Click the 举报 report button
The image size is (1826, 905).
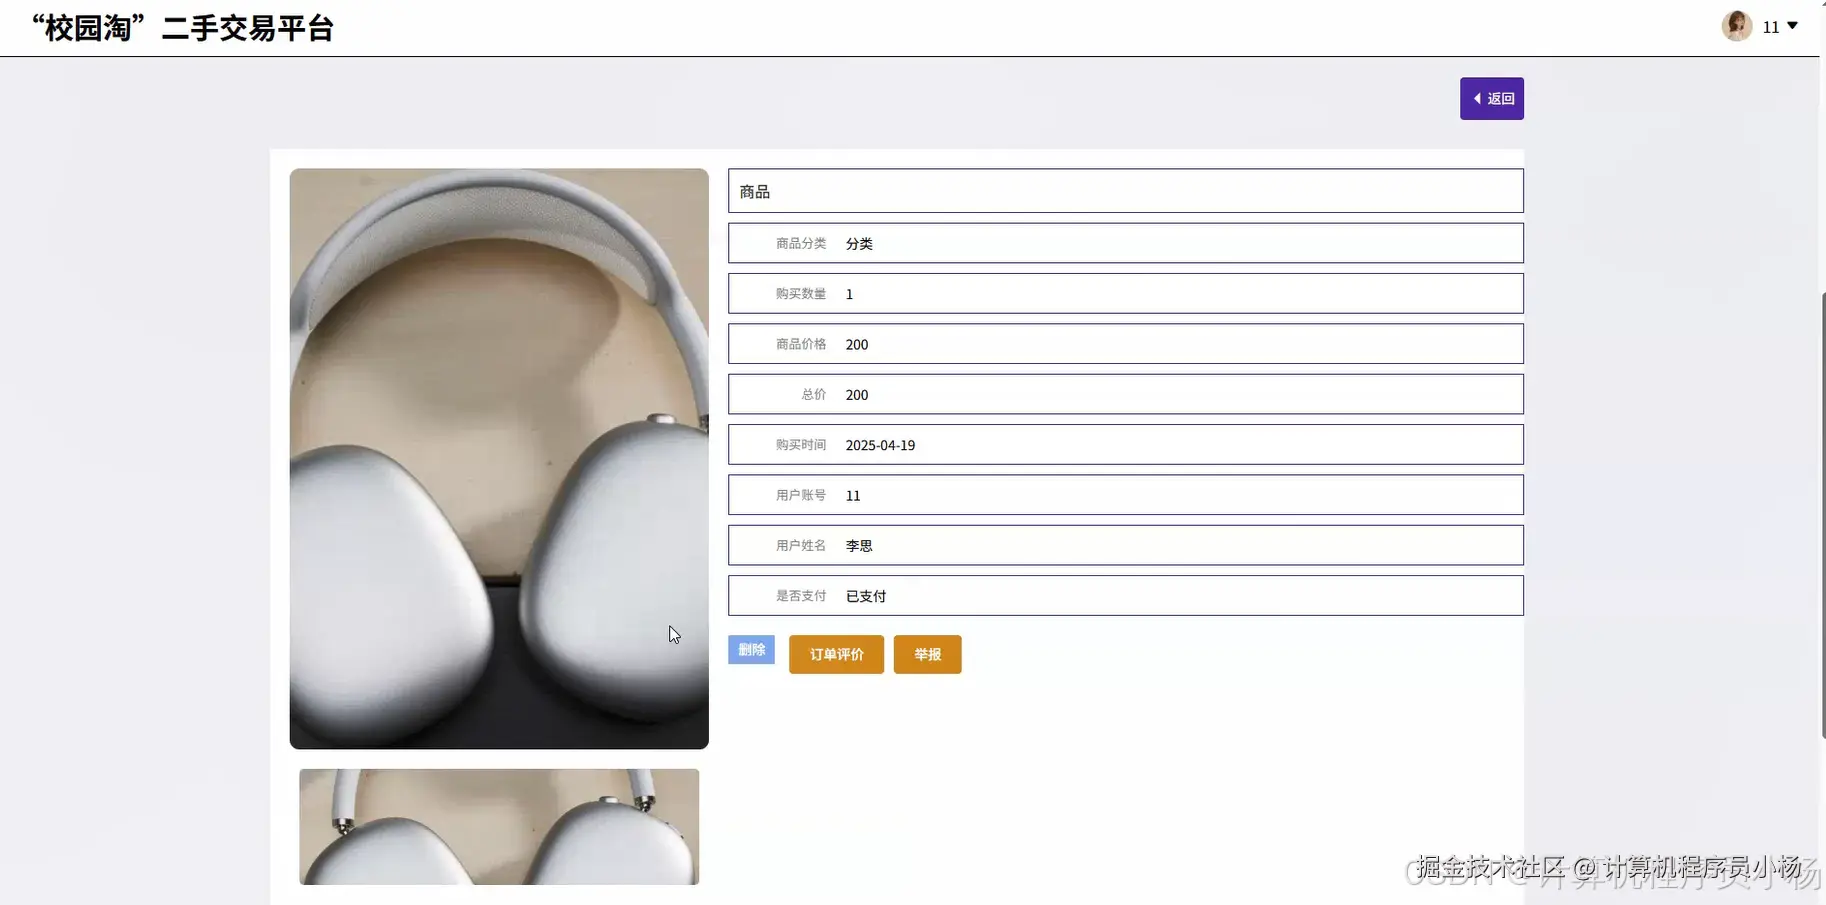927,654
